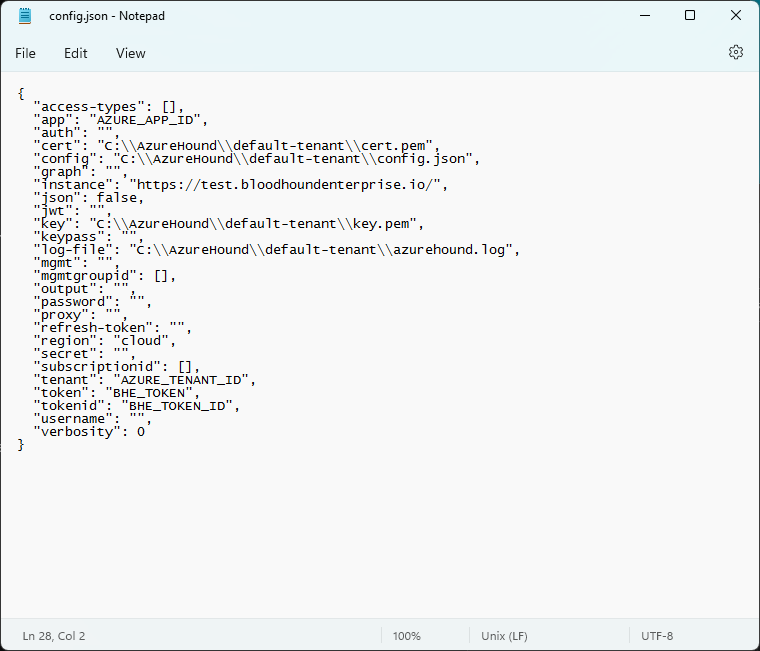The width and height of the screenshot is (760, 651).
Task: Open Notepad settings gear icon
Action: click(735, 52)
